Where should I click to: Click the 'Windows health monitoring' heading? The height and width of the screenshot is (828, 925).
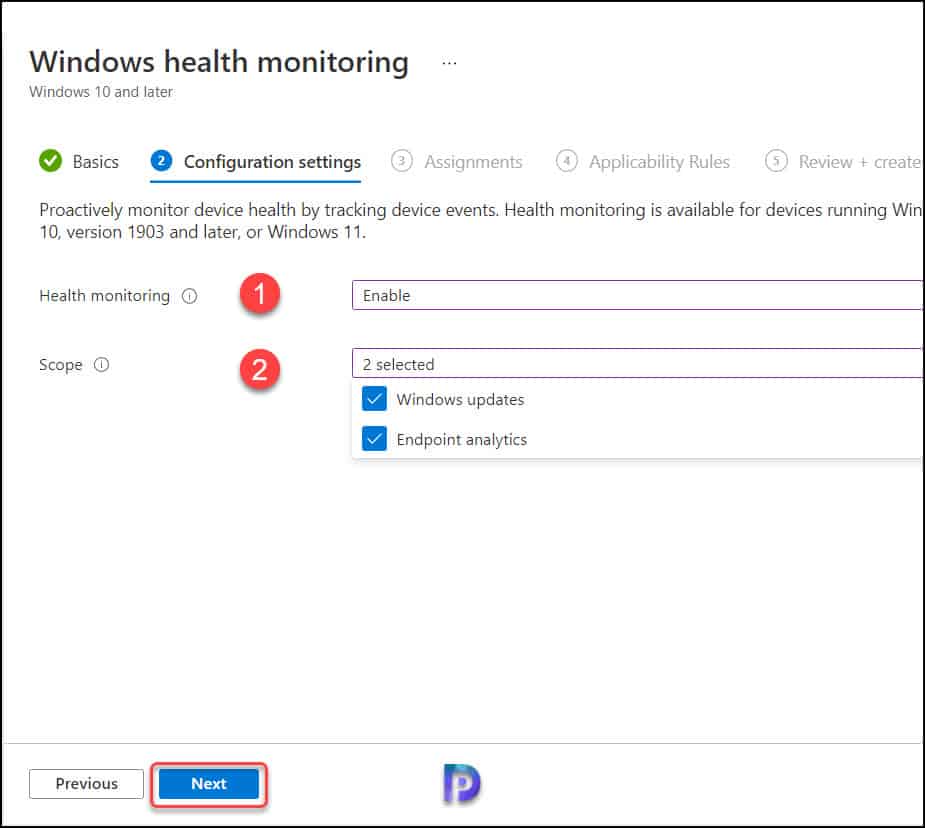(219, 62)
